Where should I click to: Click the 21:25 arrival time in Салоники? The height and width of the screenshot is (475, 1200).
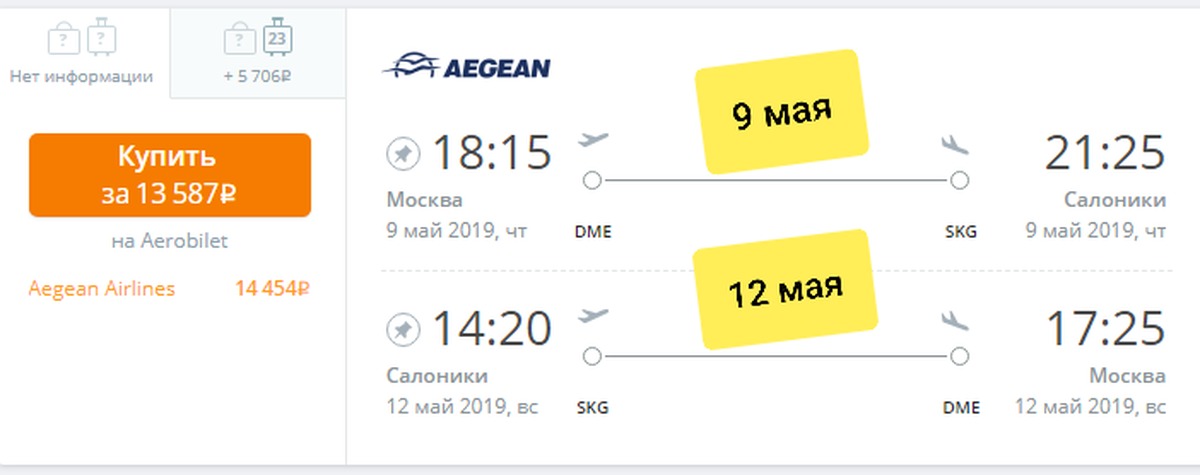tap(1105, 153)
